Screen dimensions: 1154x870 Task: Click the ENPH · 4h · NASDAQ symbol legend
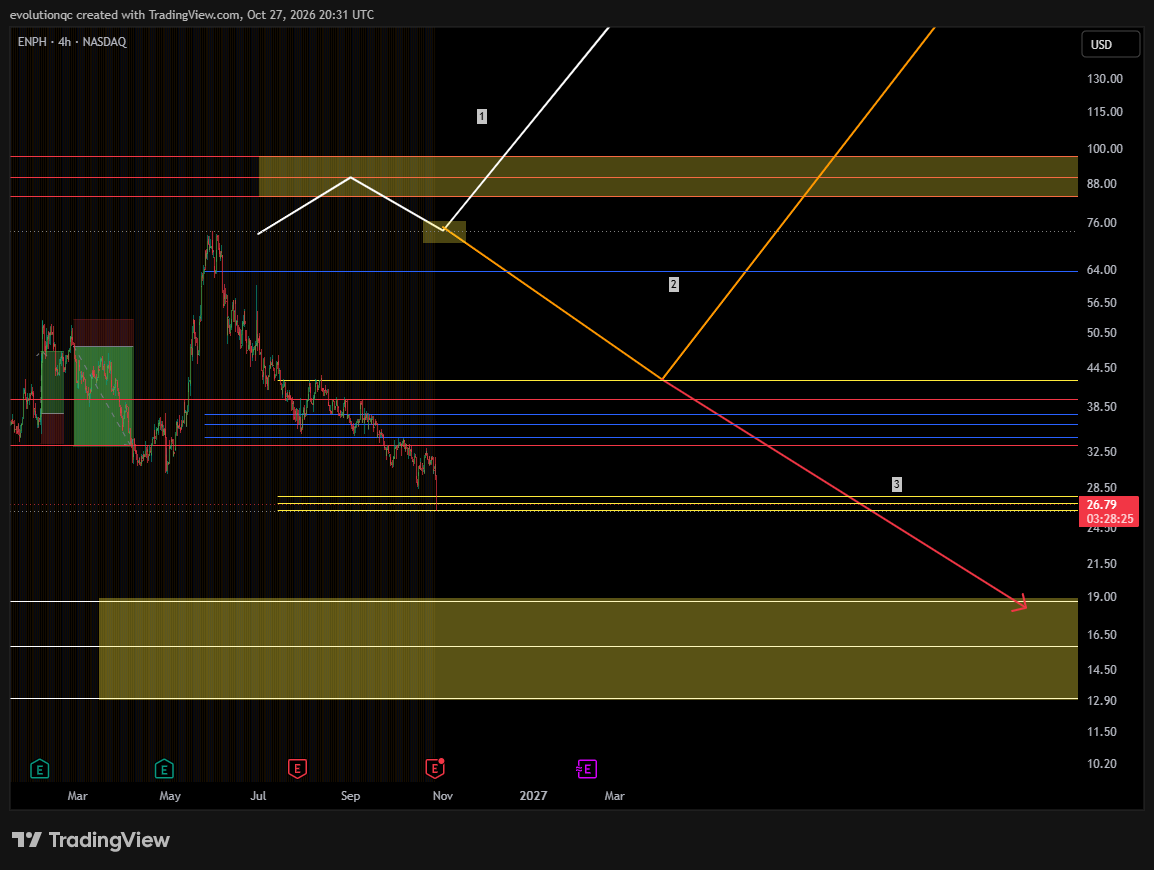point(72,42)
